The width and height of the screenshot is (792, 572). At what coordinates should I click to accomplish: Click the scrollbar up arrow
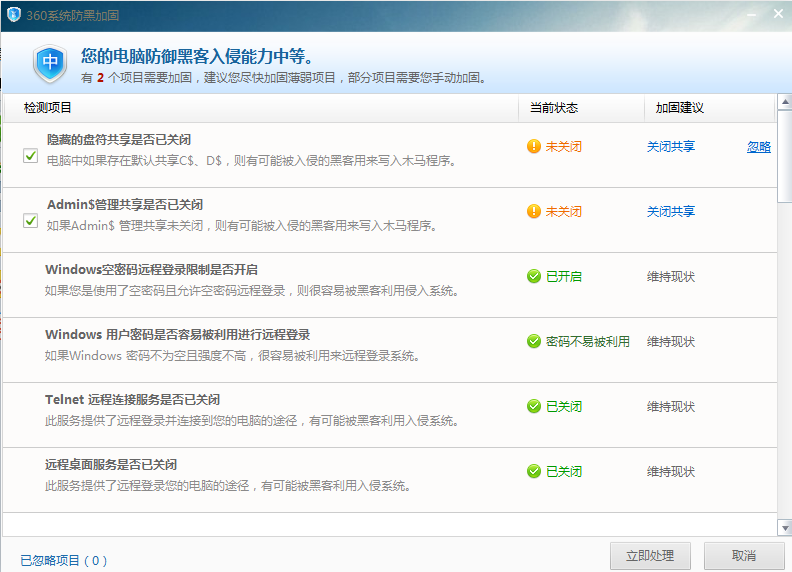click(783, 102)
